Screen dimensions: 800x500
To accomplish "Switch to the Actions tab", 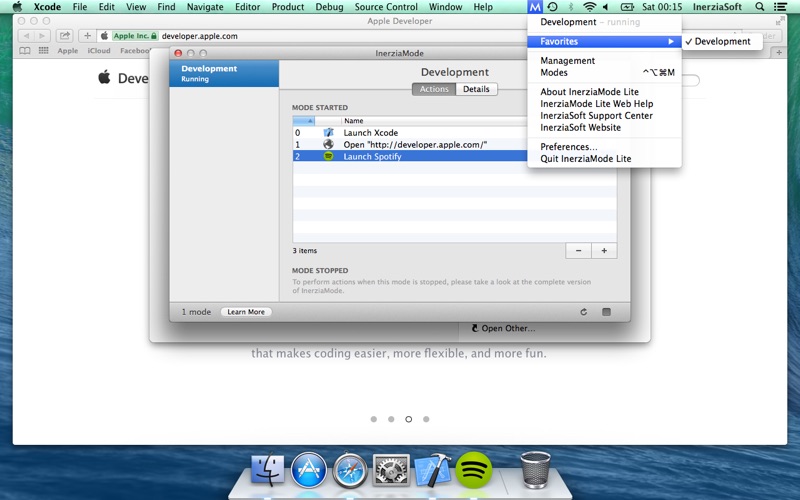I will click(434, 89).
